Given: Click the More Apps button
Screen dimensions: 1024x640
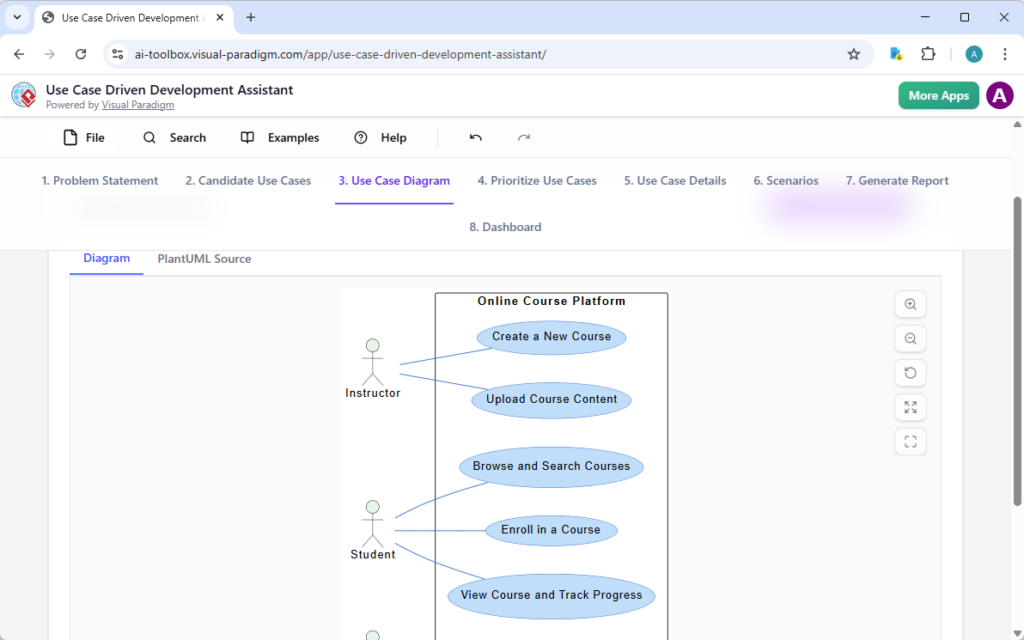Looking at the screenshot, I should point(938,95).
